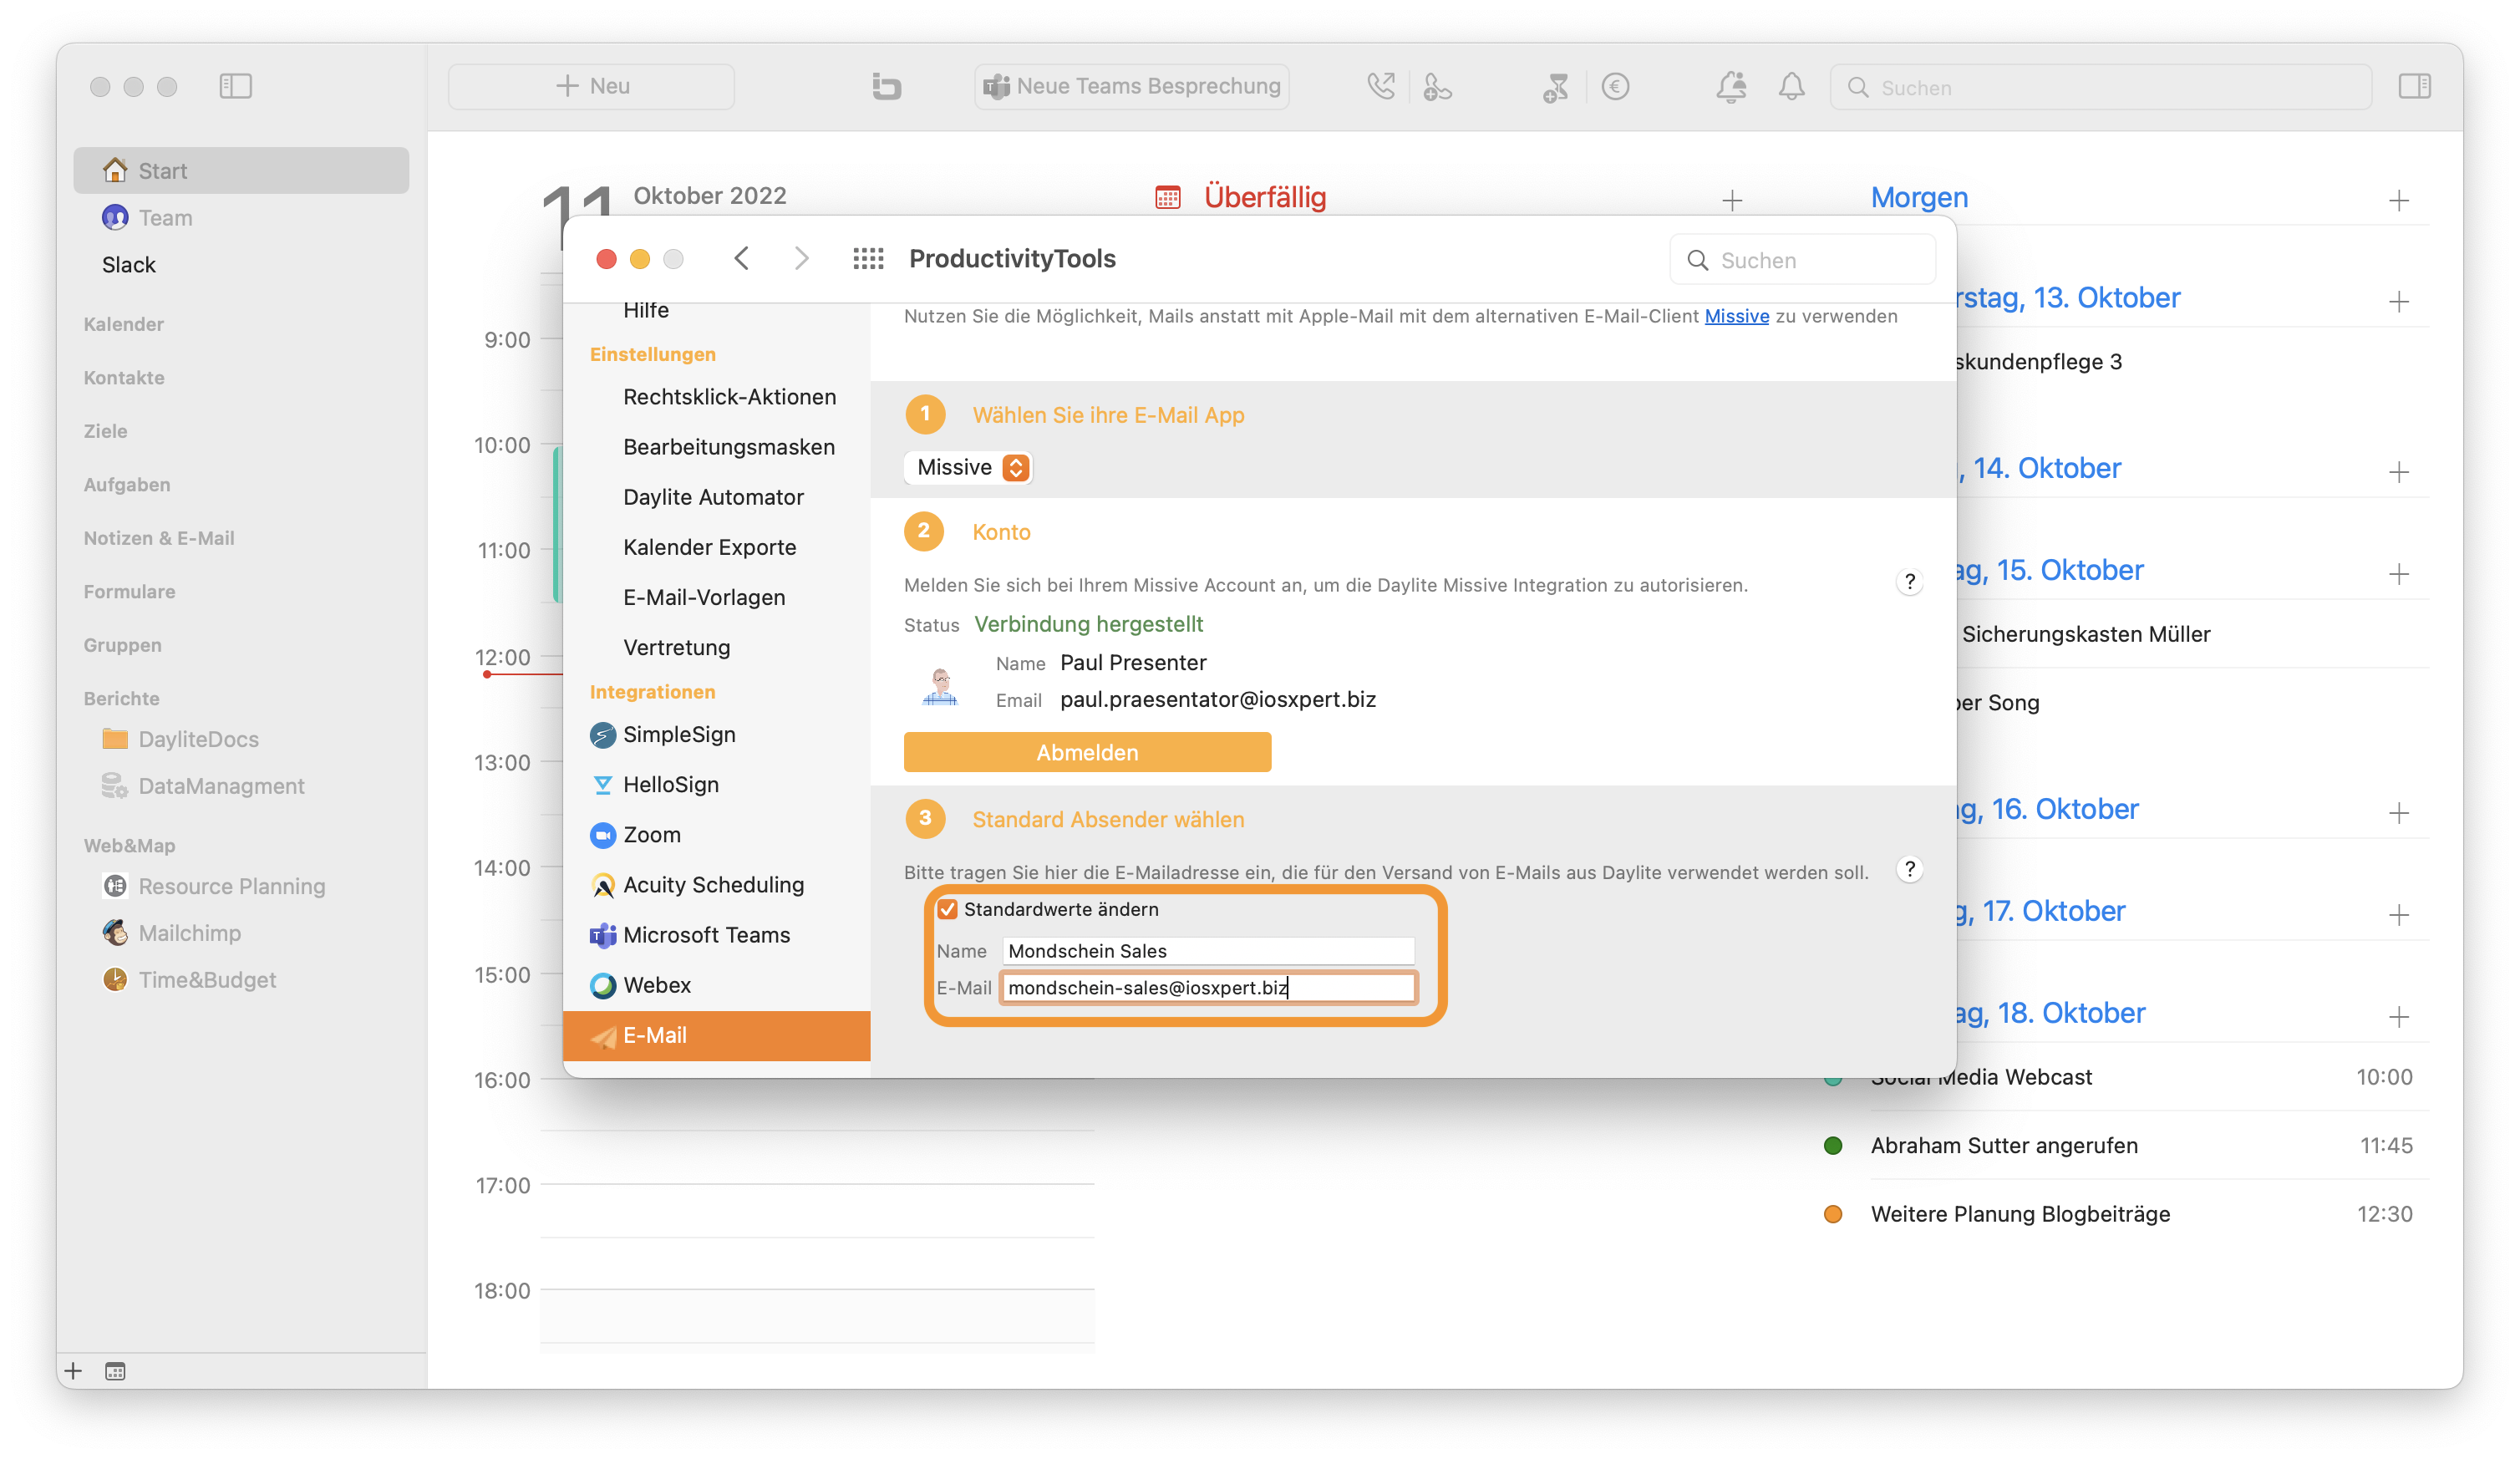Click the Neu button in toolbar
Viewport: 2520px width, 1459px height.
click(591, 86)
